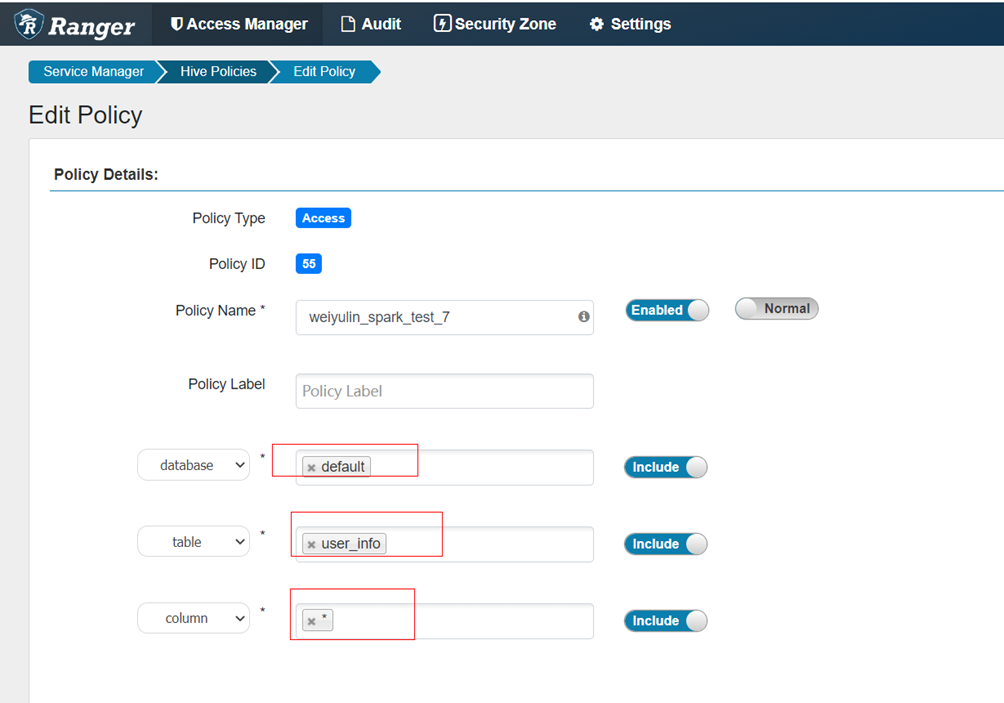This screenshot has height=703, width=1004.
Task: Navigate to Hive Policies breadcrumb
Action: (218, 72)
